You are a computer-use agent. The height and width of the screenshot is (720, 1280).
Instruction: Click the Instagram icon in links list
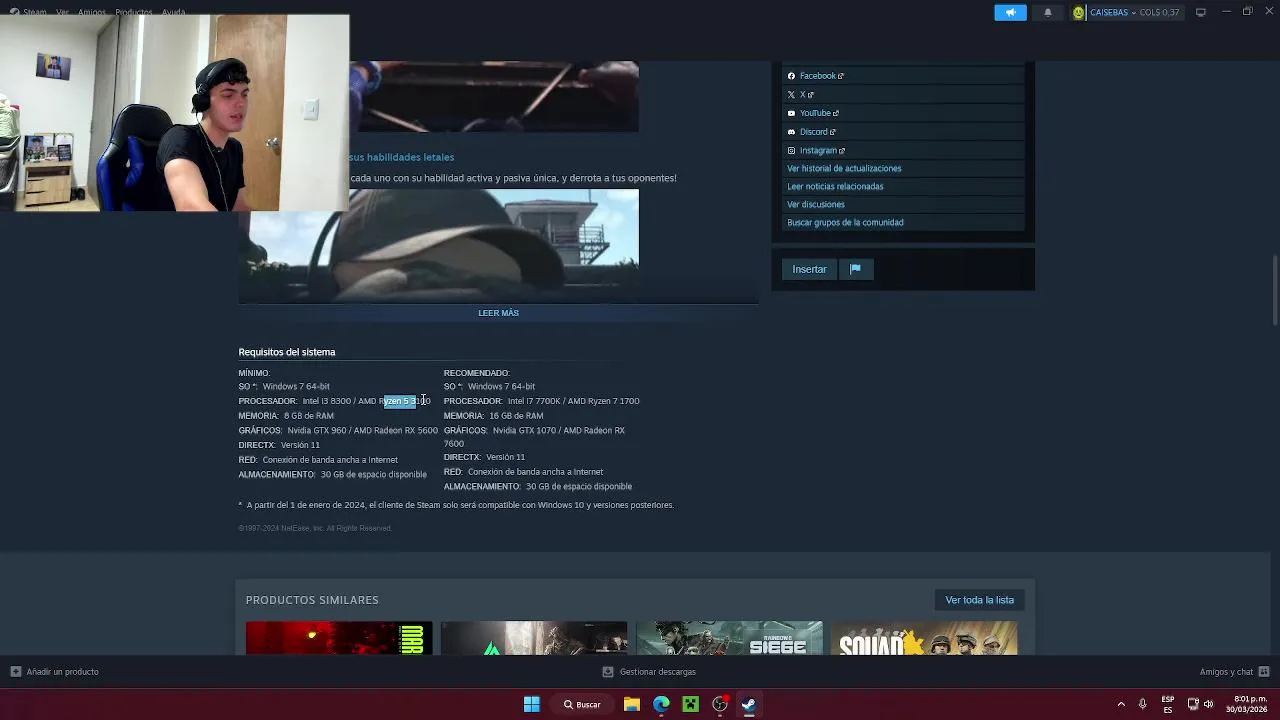pos(791,151)
